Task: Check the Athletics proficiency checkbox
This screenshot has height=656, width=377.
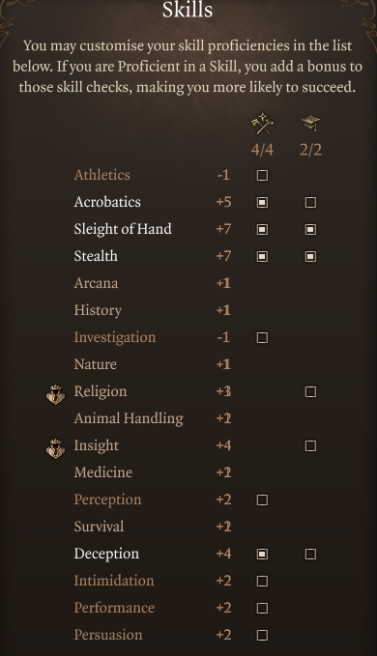Action: [x=262, y=175]
